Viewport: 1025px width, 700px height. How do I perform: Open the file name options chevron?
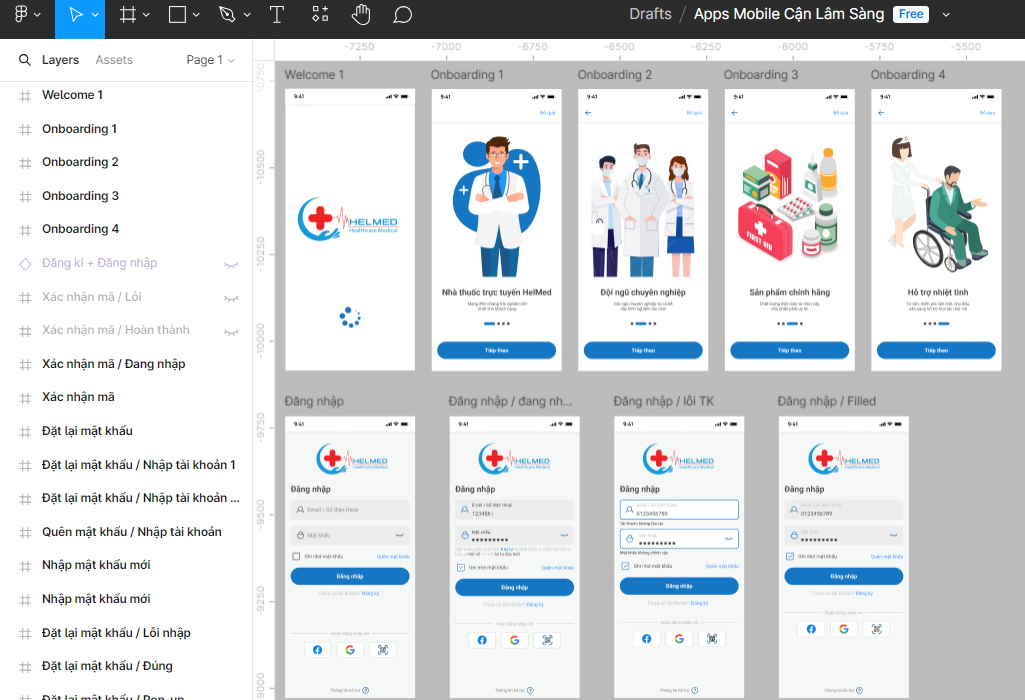946,15
